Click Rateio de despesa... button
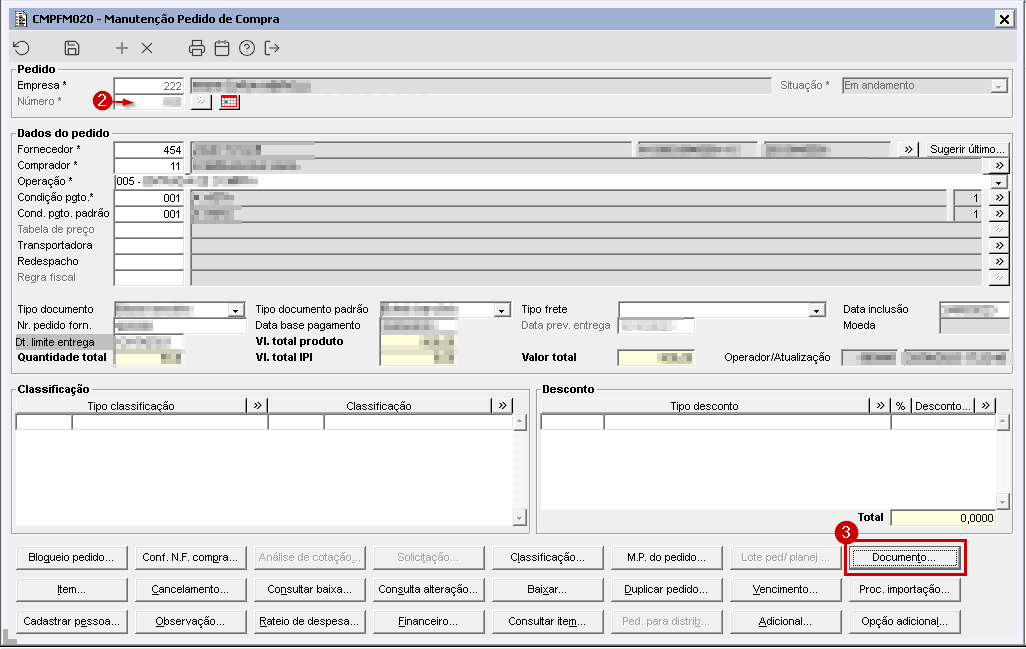Image resolution: width=1026 pixels, height=649 pixels. [x=309, y=622]
